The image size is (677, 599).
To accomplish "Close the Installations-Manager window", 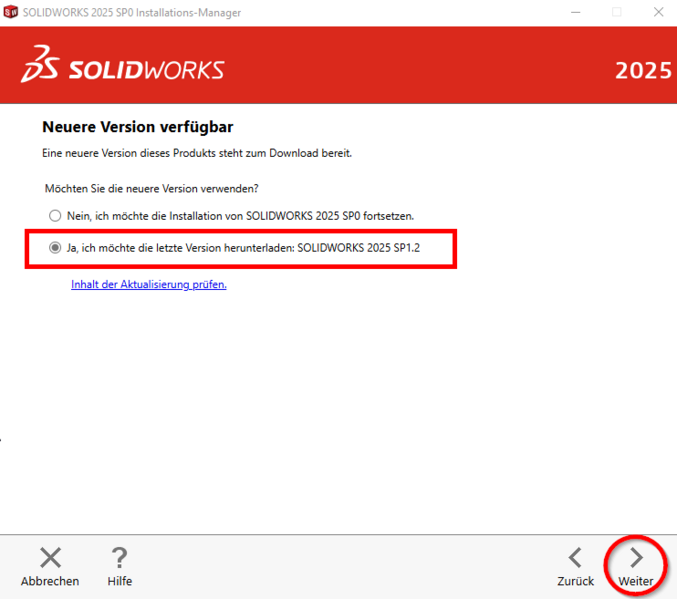I will coord(656,12).
